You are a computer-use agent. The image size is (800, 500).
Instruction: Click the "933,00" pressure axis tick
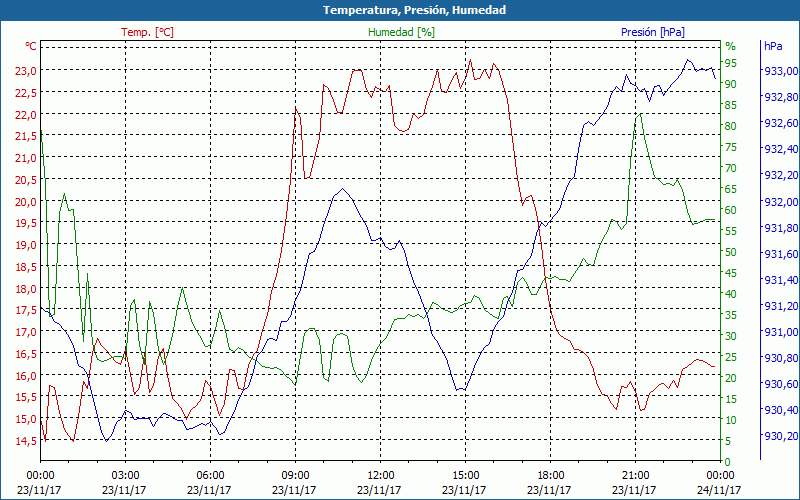point(780,71)
